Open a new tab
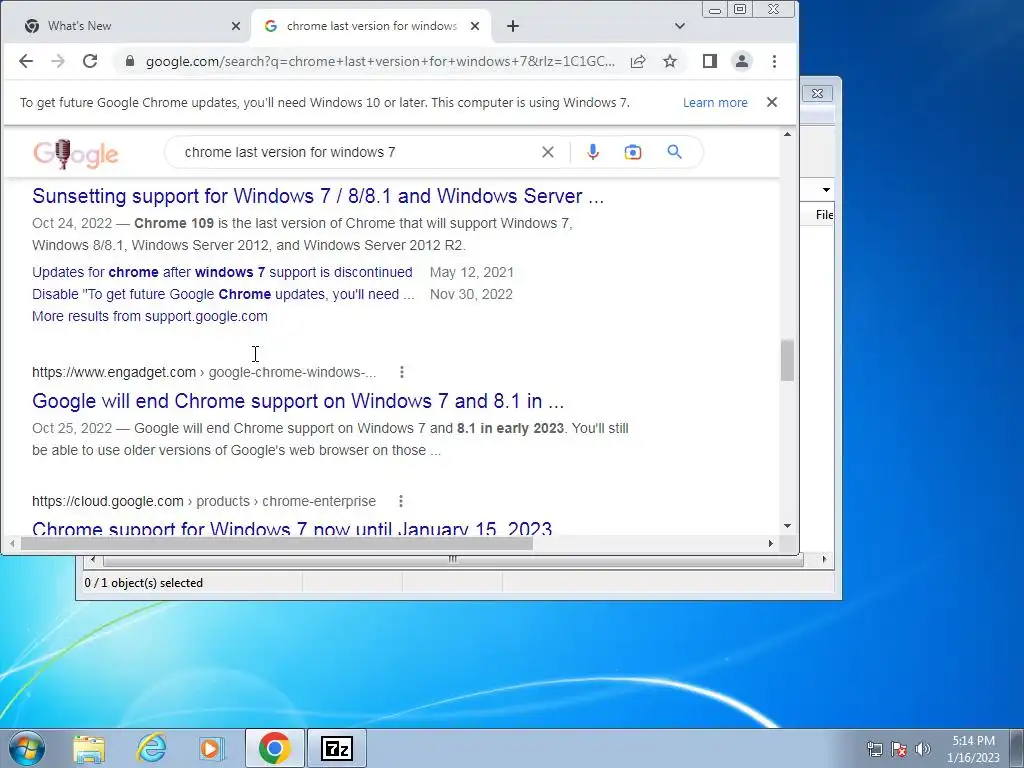Viewport: 1024px width, 768px height. coord(513,26)
